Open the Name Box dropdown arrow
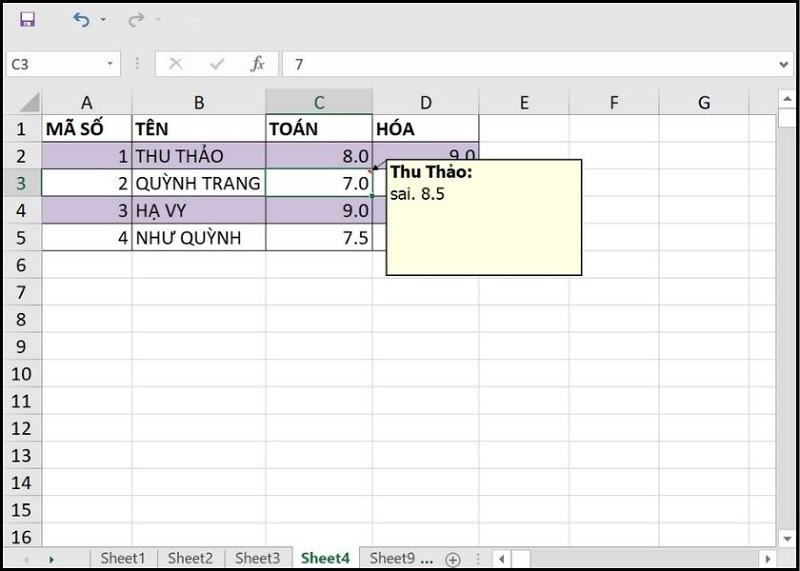The height and width of the screenshot is (571, 800). click(x=111, y=64)
